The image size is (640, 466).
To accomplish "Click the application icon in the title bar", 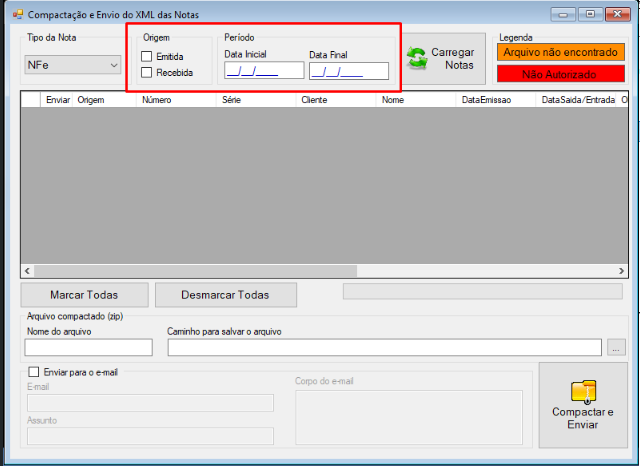I will click(18, 15).
